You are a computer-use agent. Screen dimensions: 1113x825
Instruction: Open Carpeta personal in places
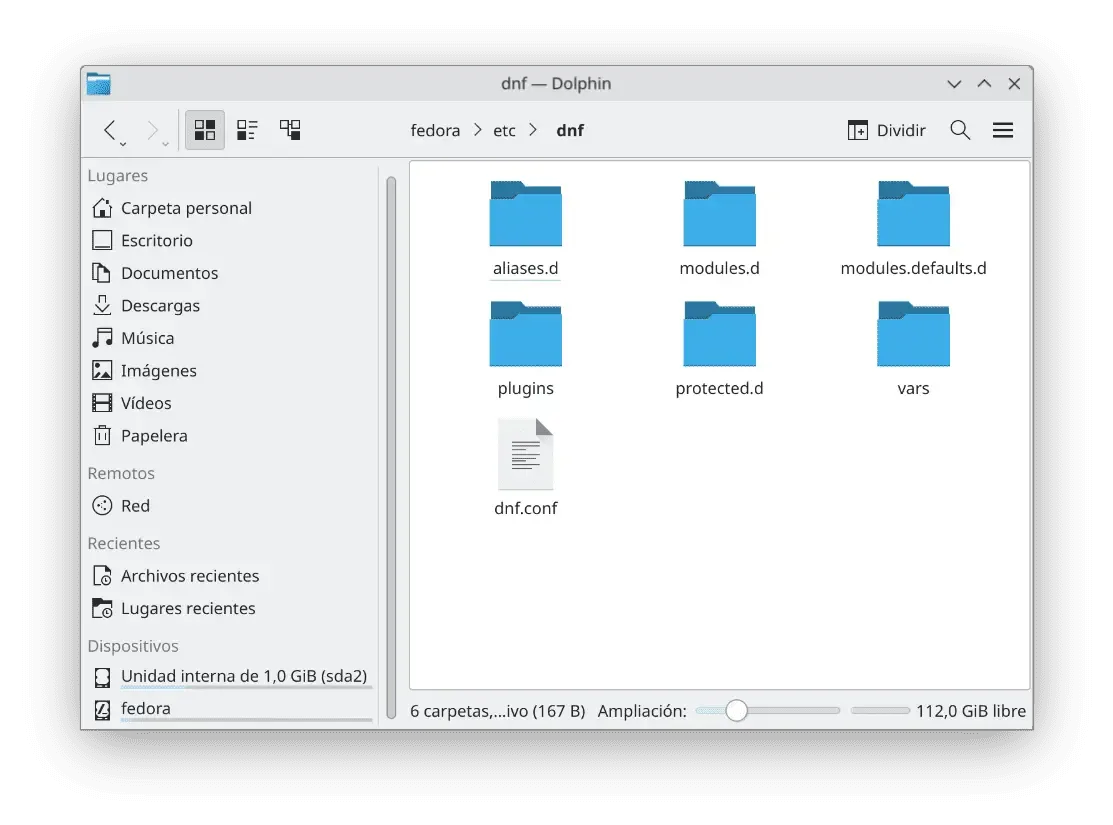tap(231, 208)
